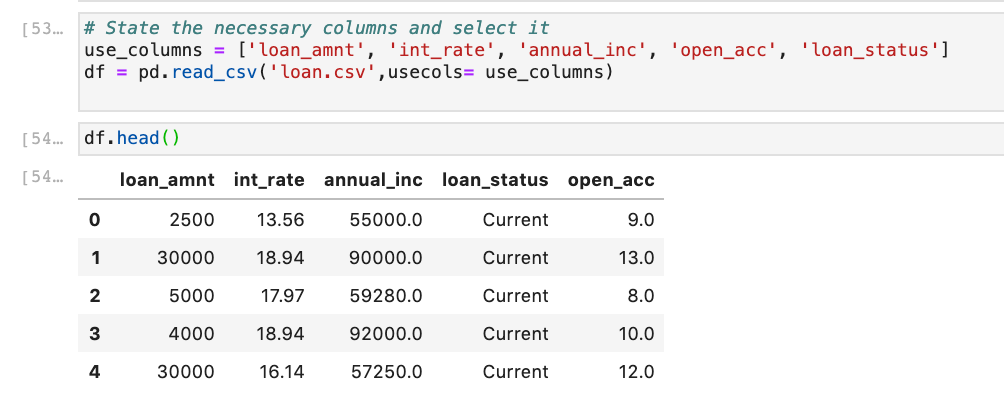Click the cell 54 input prompt
Screen dimensions: 1004x412
tap(43, 139)
